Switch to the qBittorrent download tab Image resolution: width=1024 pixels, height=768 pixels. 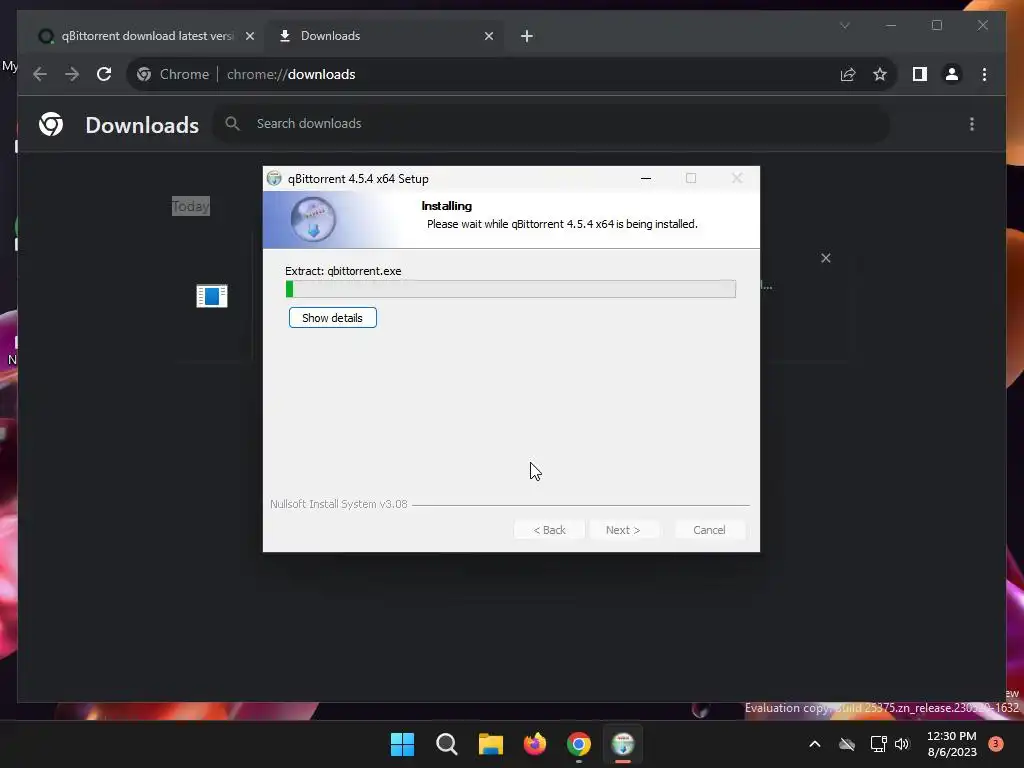tap(146, 36)
